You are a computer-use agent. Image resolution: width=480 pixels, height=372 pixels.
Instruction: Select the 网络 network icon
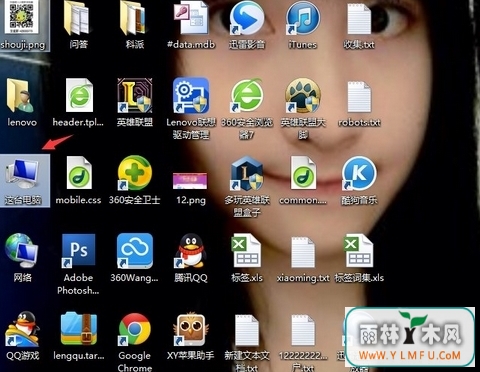(x=21, y=251)
